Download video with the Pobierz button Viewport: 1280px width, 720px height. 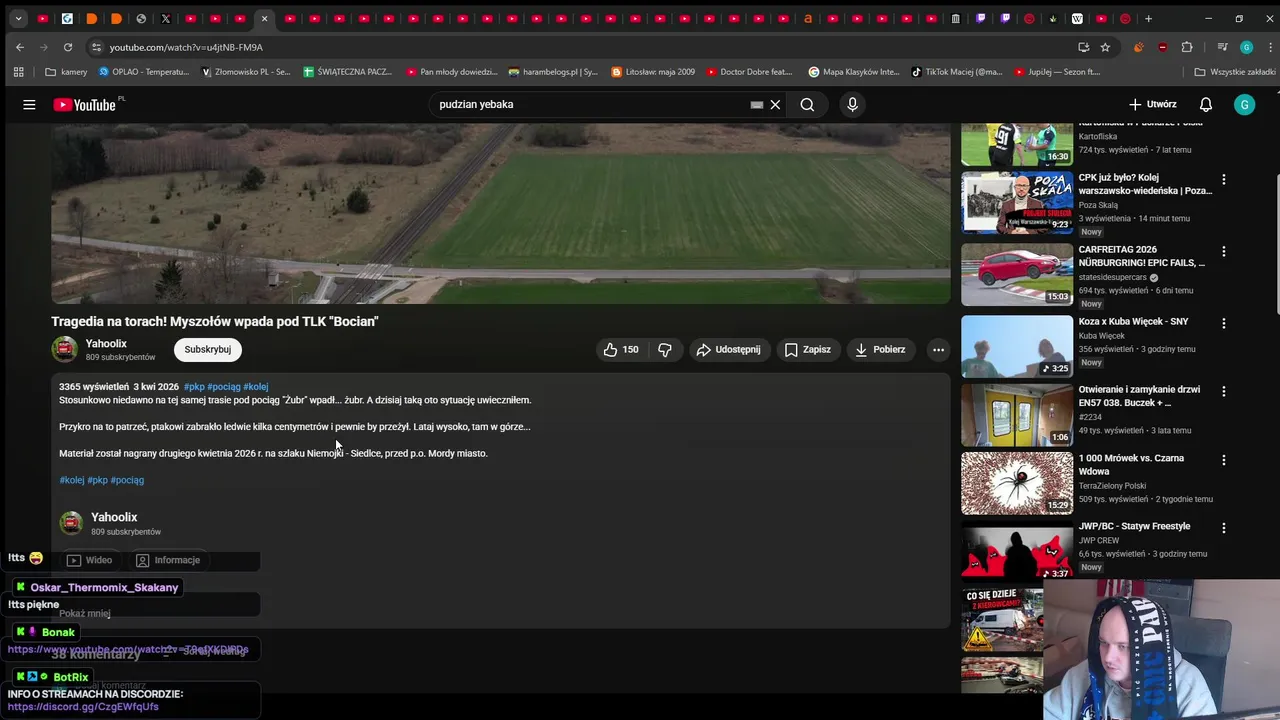pyautogui.click(x=881, y=349)
